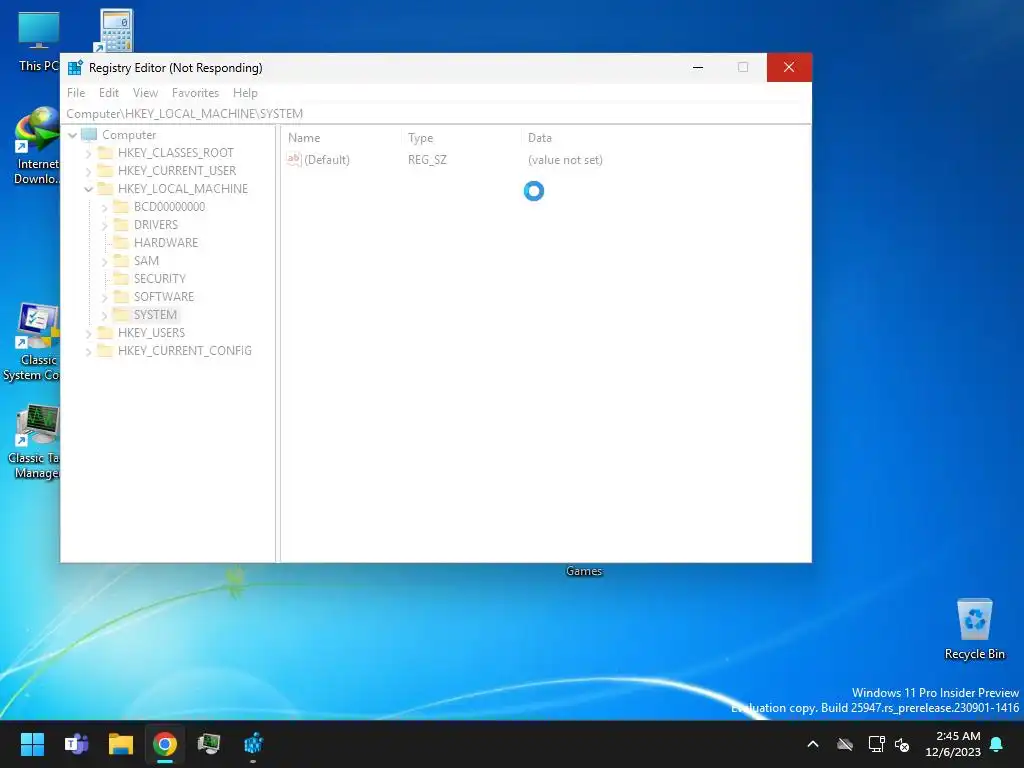Close the Registry Editor window

coord(789,67)
